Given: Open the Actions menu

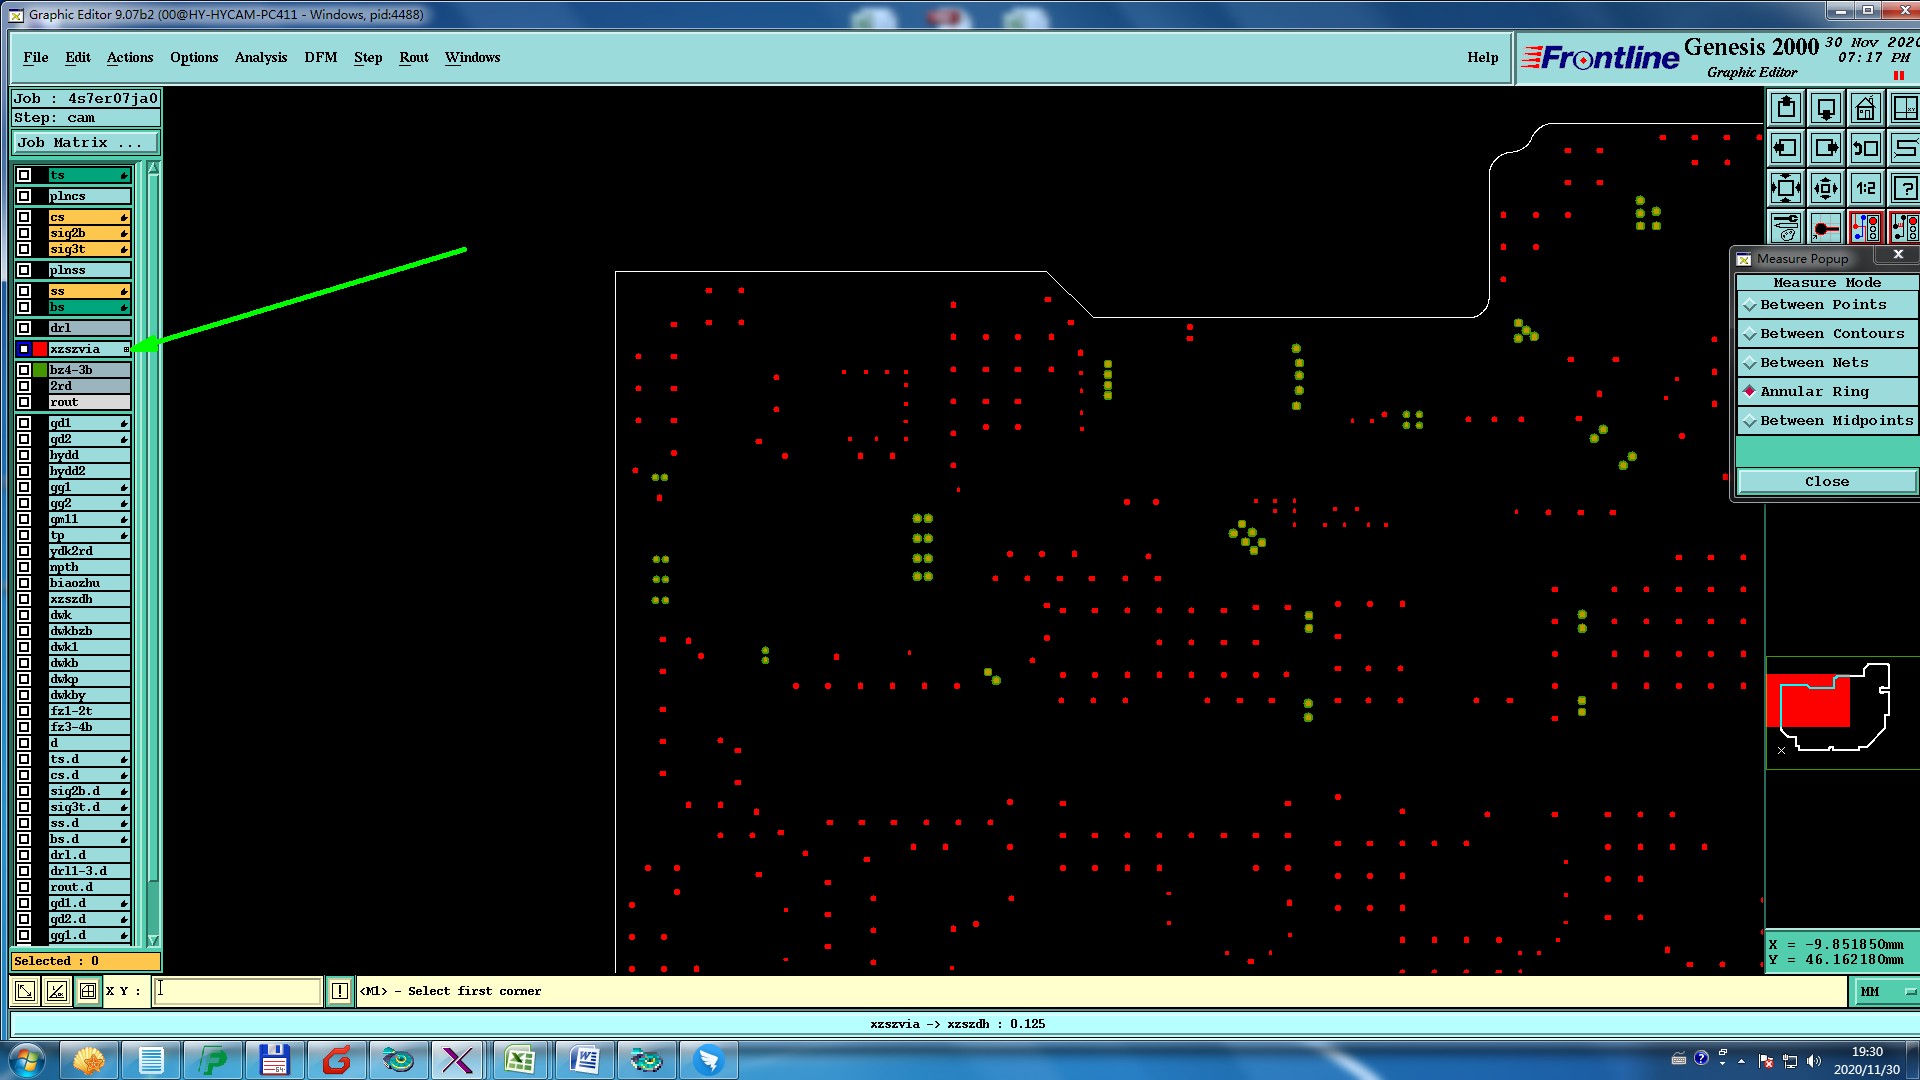Looking at the screenshot, I should (130, 58).
